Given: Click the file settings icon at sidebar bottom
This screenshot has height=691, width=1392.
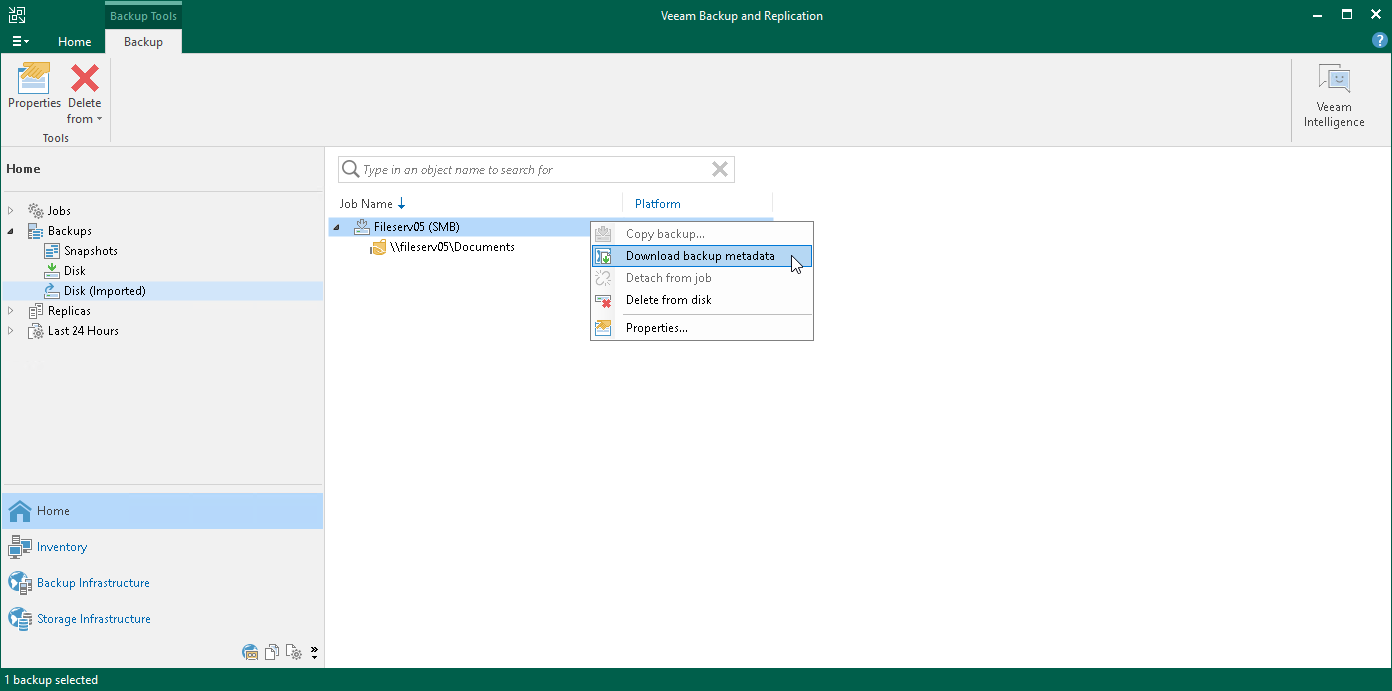Looking at the screenshot, I should click(x=293, y=652).
